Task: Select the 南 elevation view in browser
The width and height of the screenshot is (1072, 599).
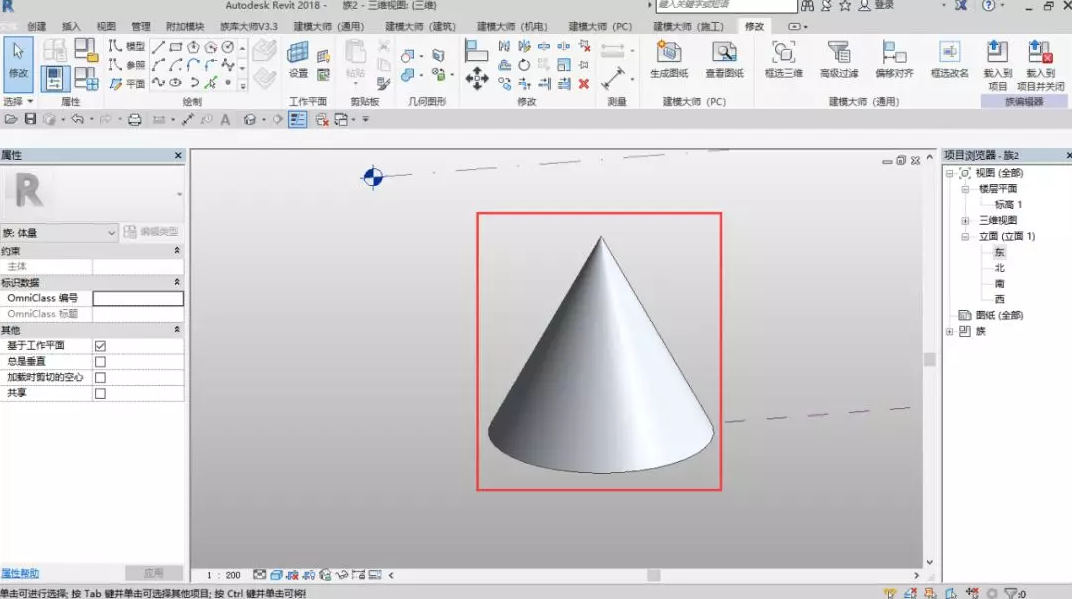Action: [x=999, y=284]
